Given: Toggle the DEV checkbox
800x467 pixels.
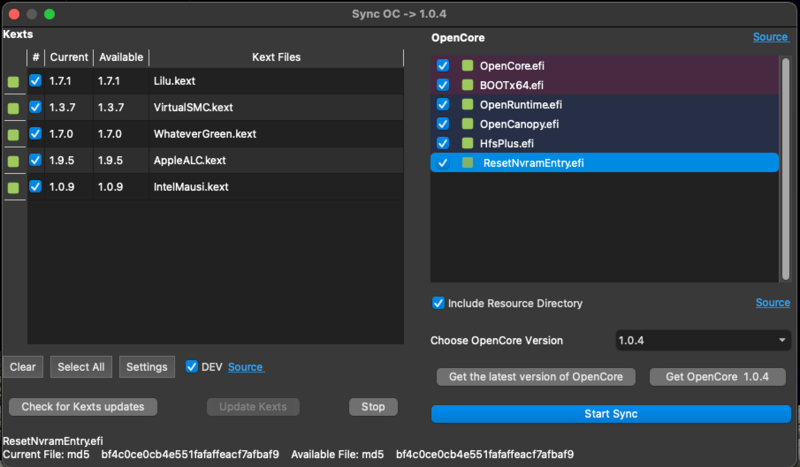Looking at the screenshot, I should tap(192, 367).
